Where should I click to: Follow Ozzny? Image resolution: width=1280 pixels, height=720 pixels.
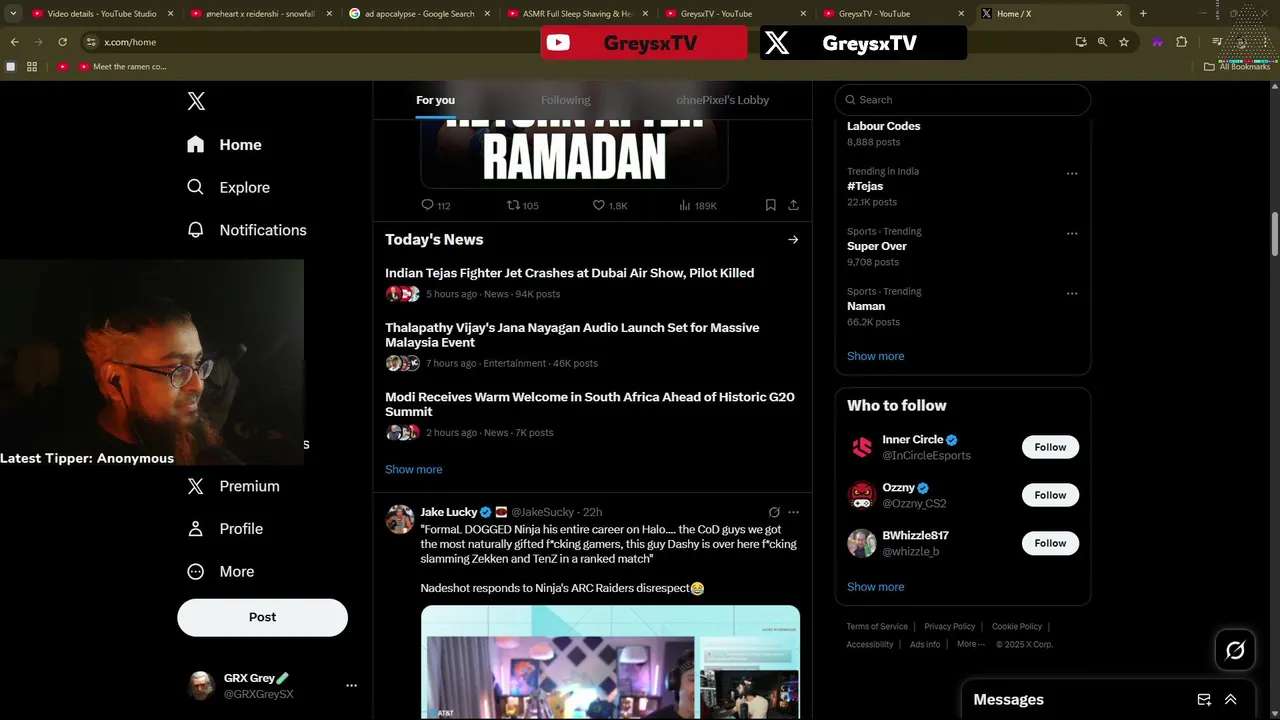1050,495
